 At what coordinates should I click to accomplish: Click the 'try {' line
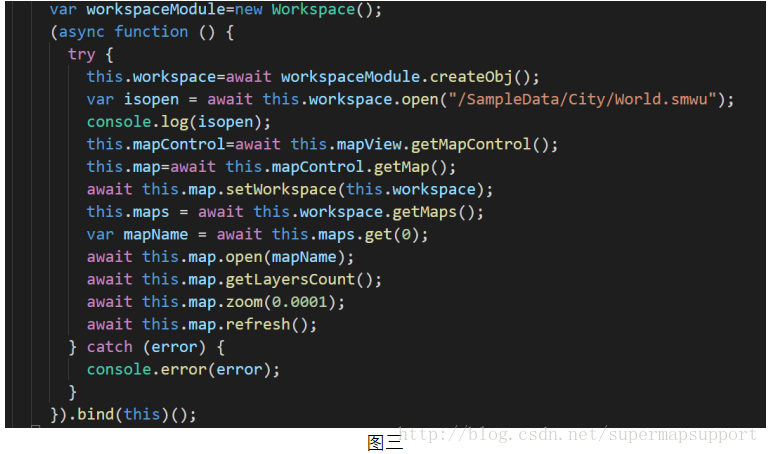[x=91, y=54]
